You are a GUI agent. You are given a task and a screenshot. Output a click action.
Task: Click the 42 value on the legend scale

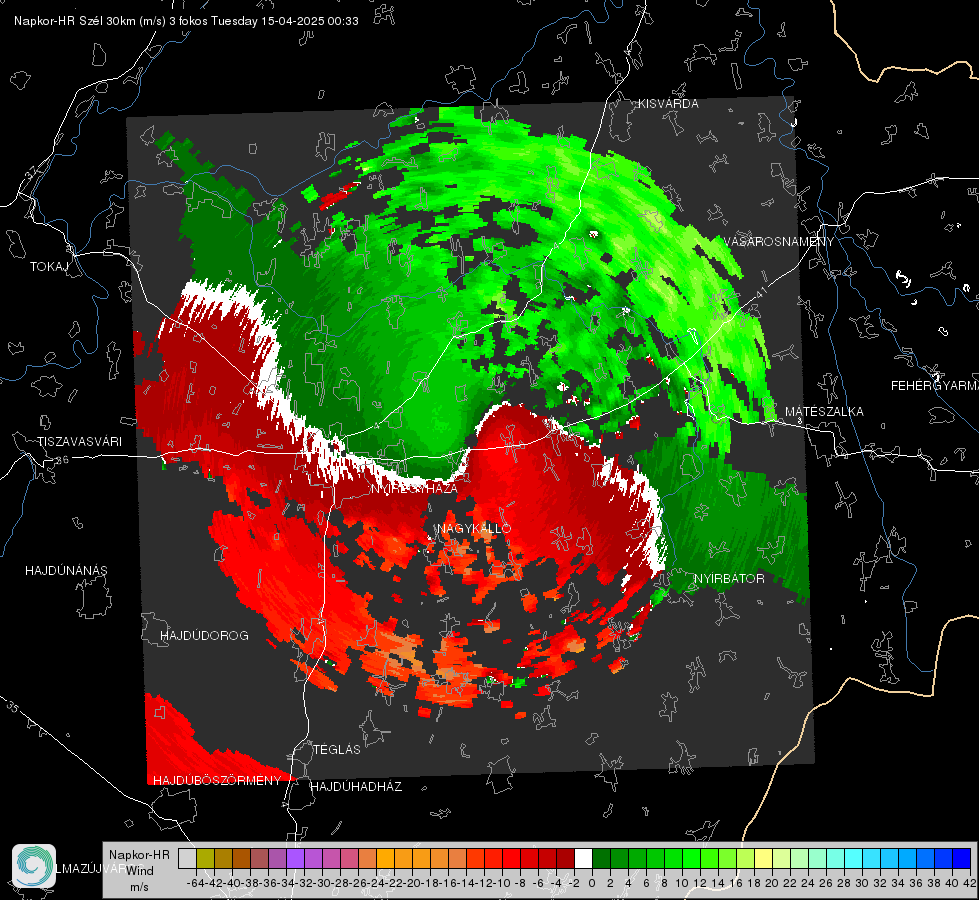coord(969,883)
